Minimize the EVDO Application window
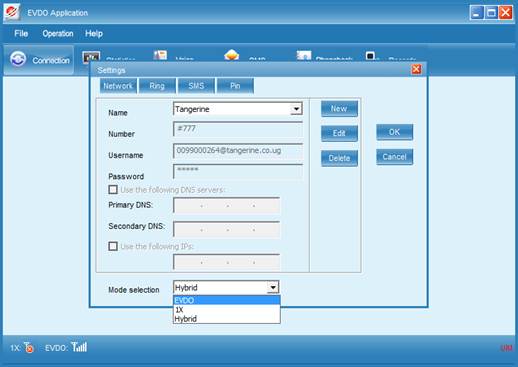 476,13
